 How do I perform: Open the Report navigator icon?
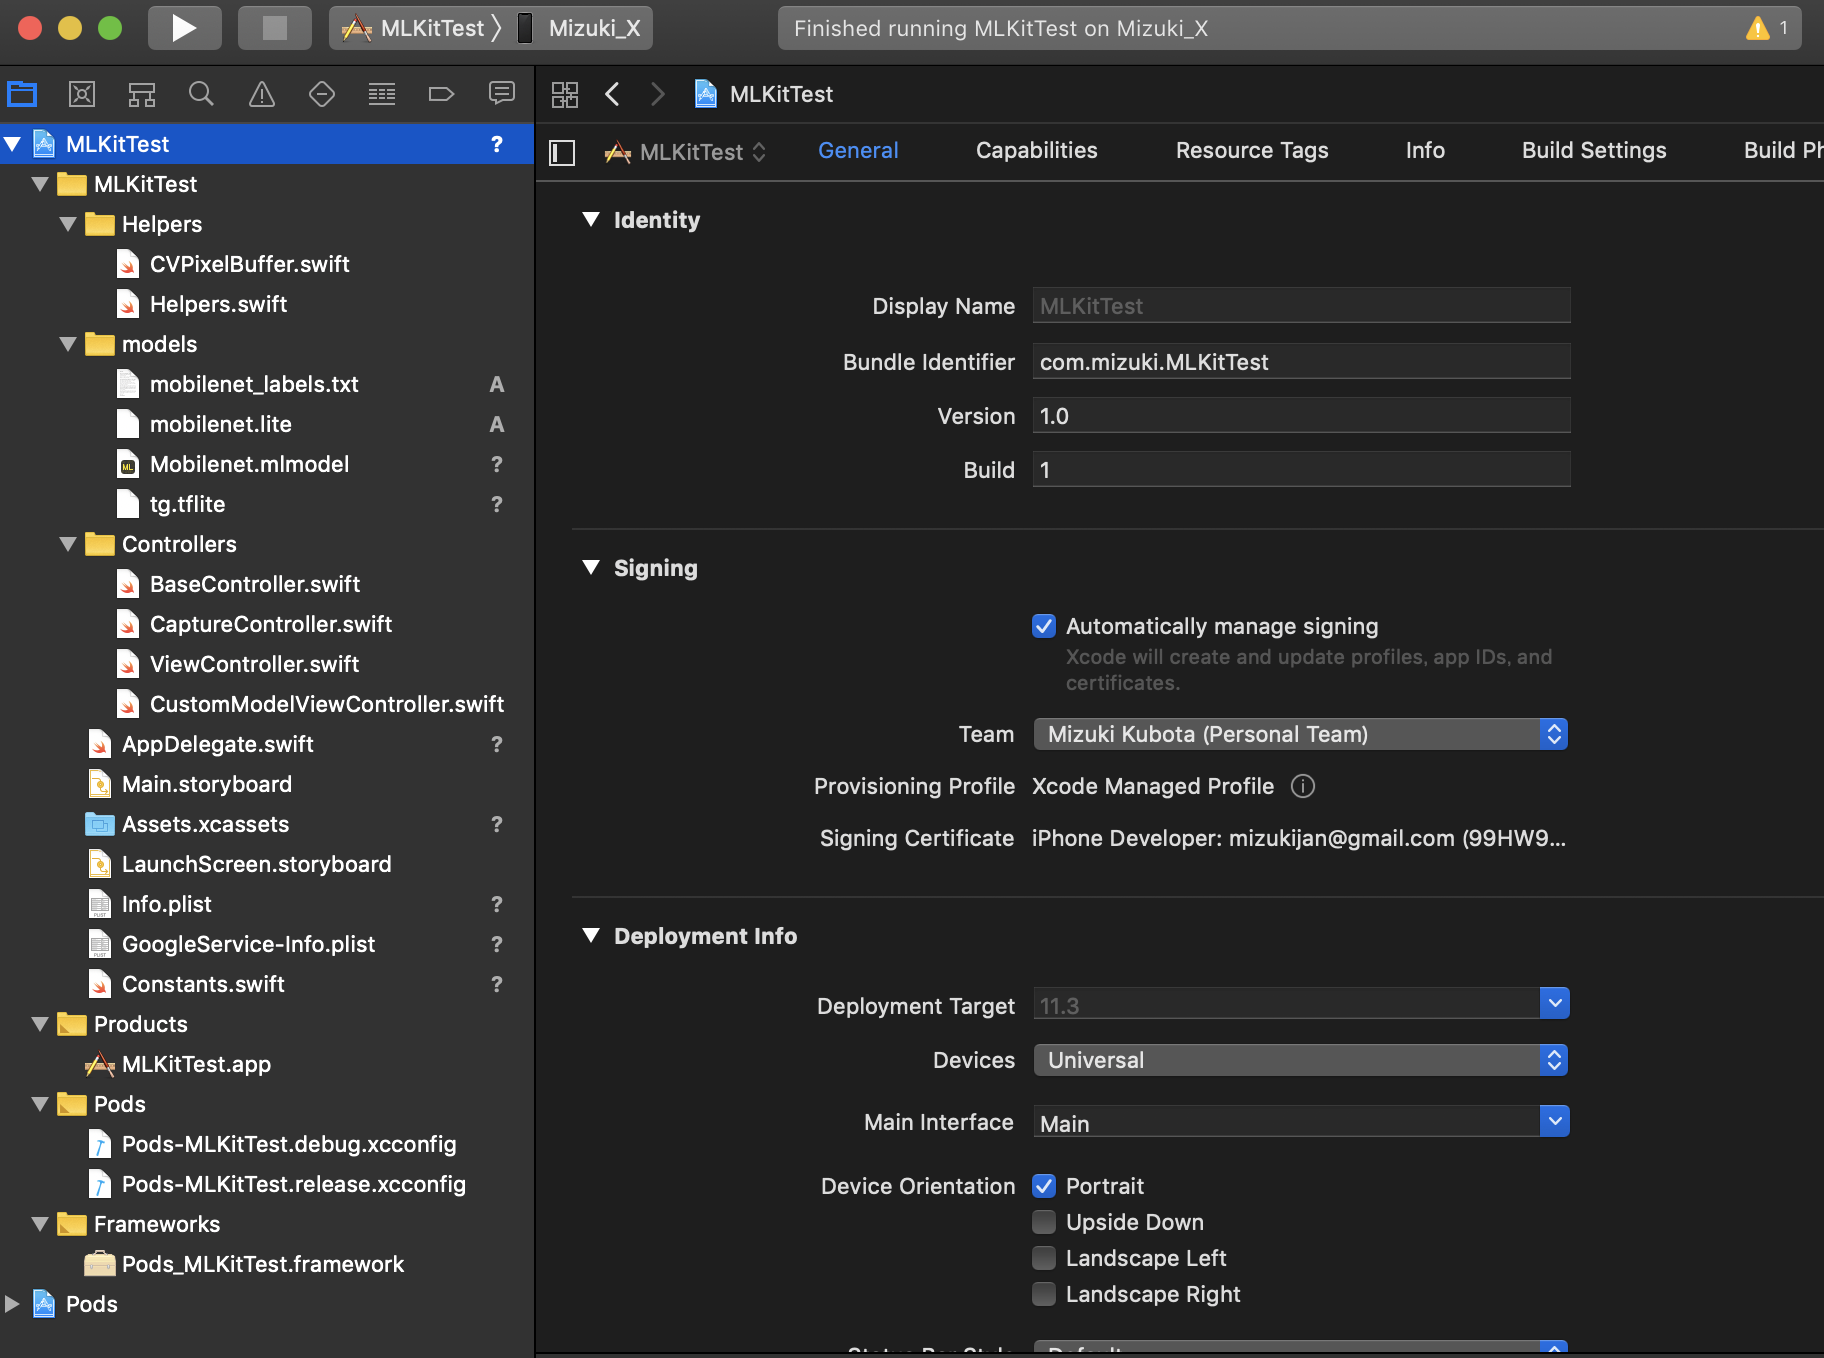(x=501, y=94)
